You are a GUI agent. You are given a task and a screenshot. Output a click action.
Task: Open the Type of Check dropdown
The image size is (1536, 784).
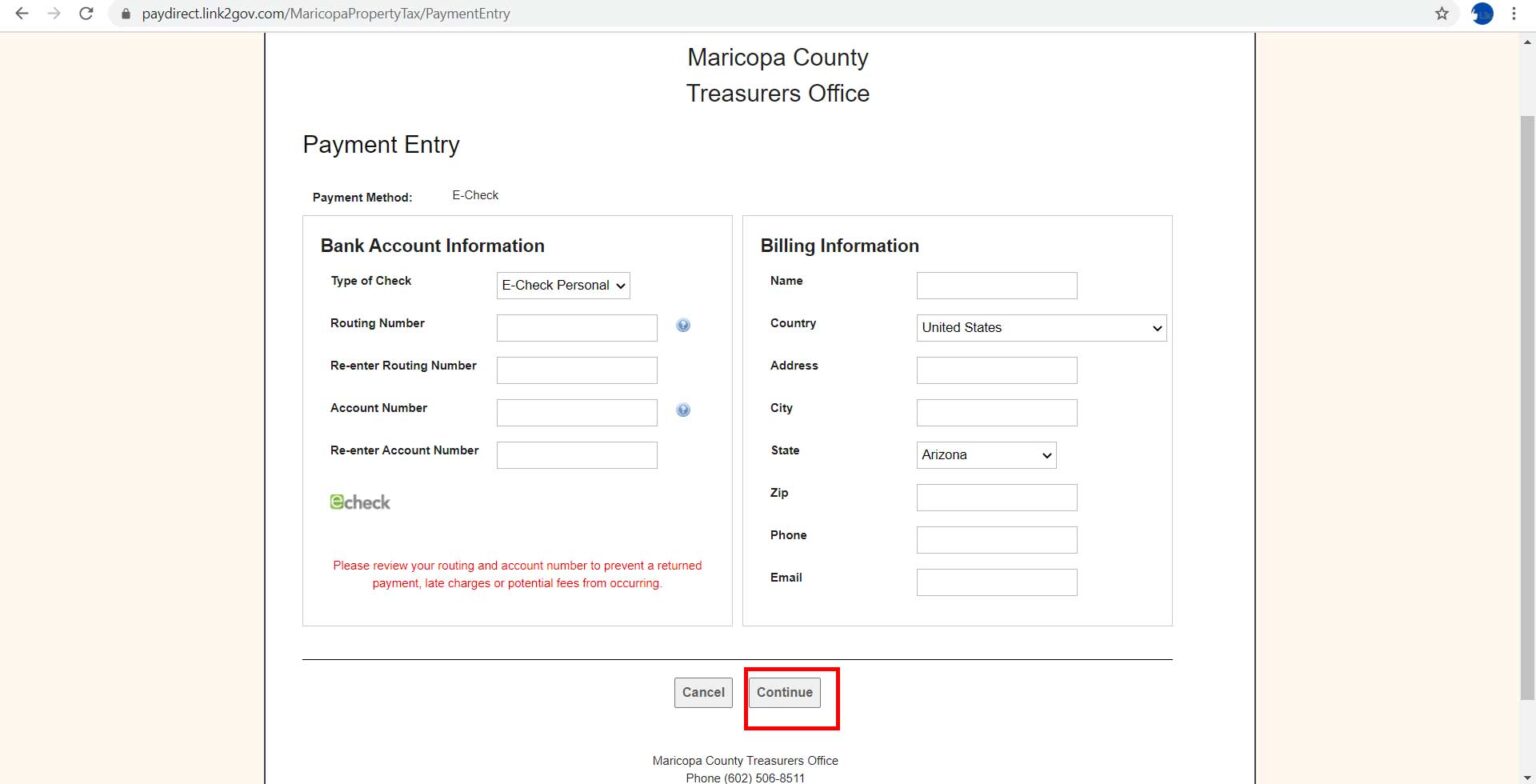tap(562, 285)
